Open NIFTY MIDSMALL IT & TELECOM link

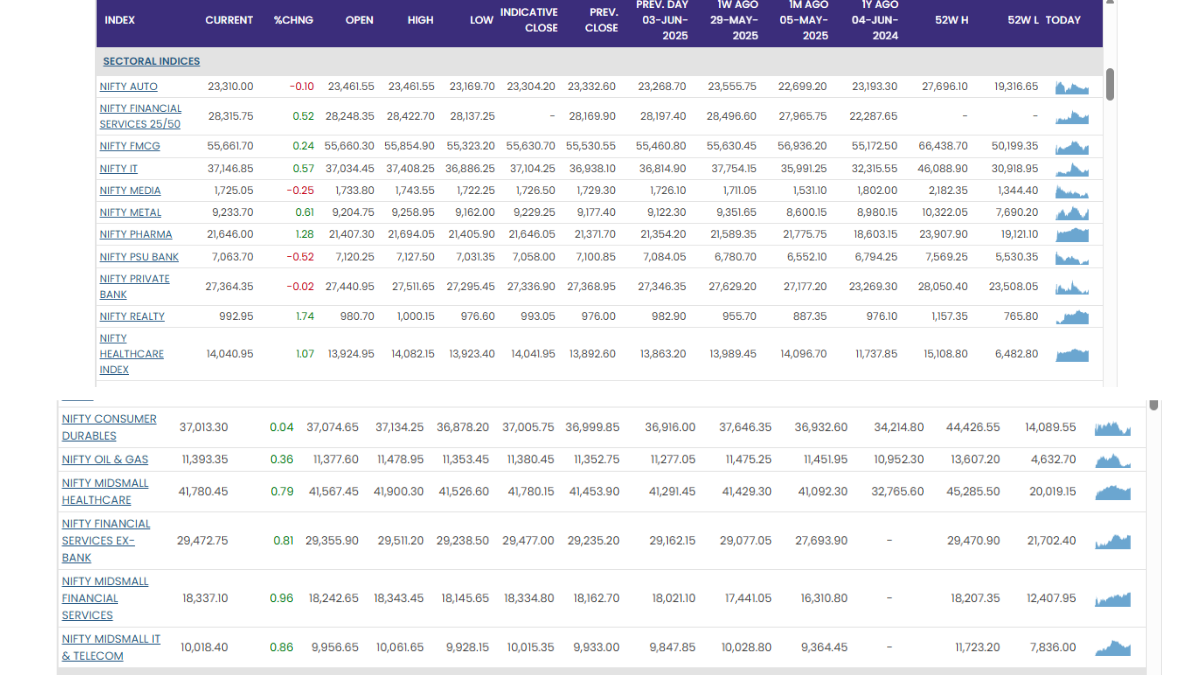point(110,647)
